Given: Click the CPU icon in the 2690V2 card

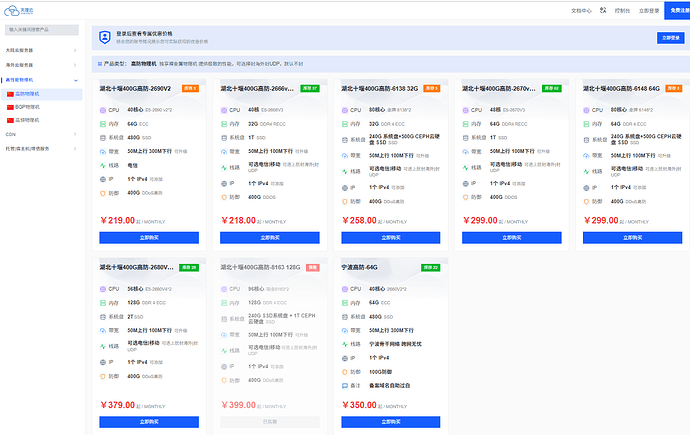Looking at the screenshot, I should 103,110.
